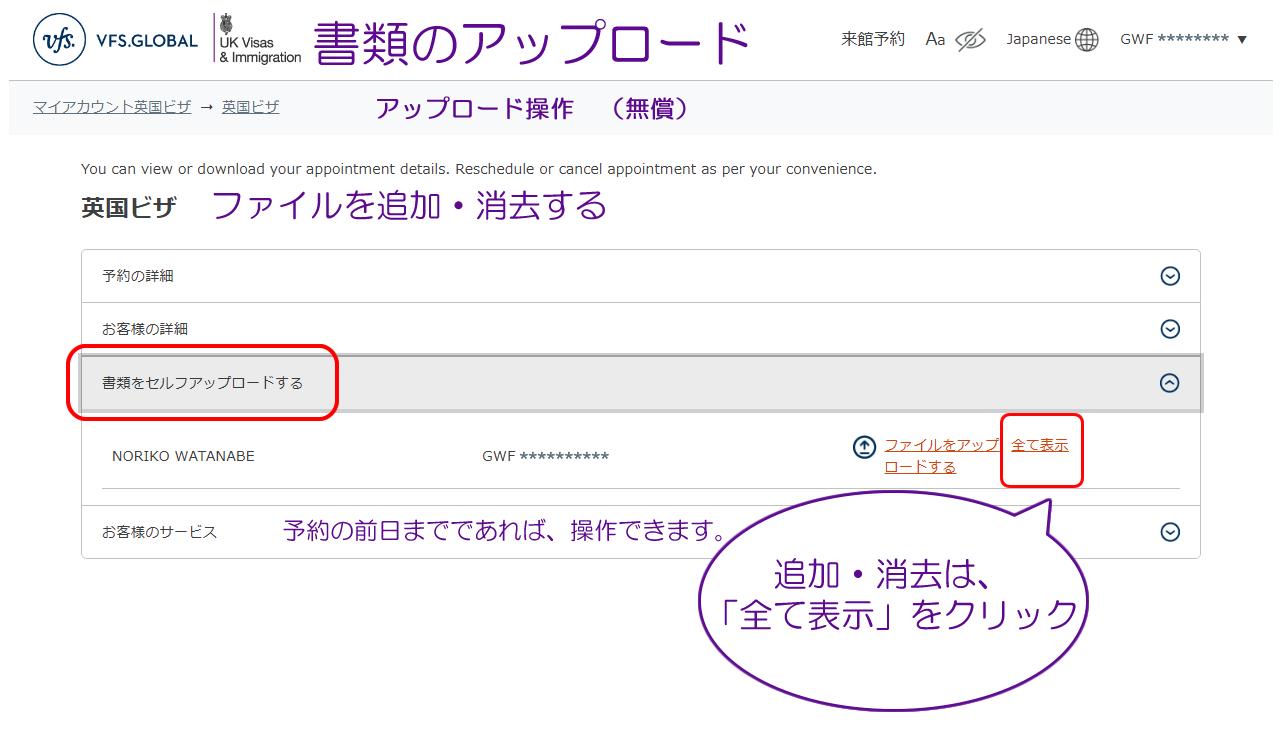Click the 予約の詳細 section title

click(x=138, y=276)
